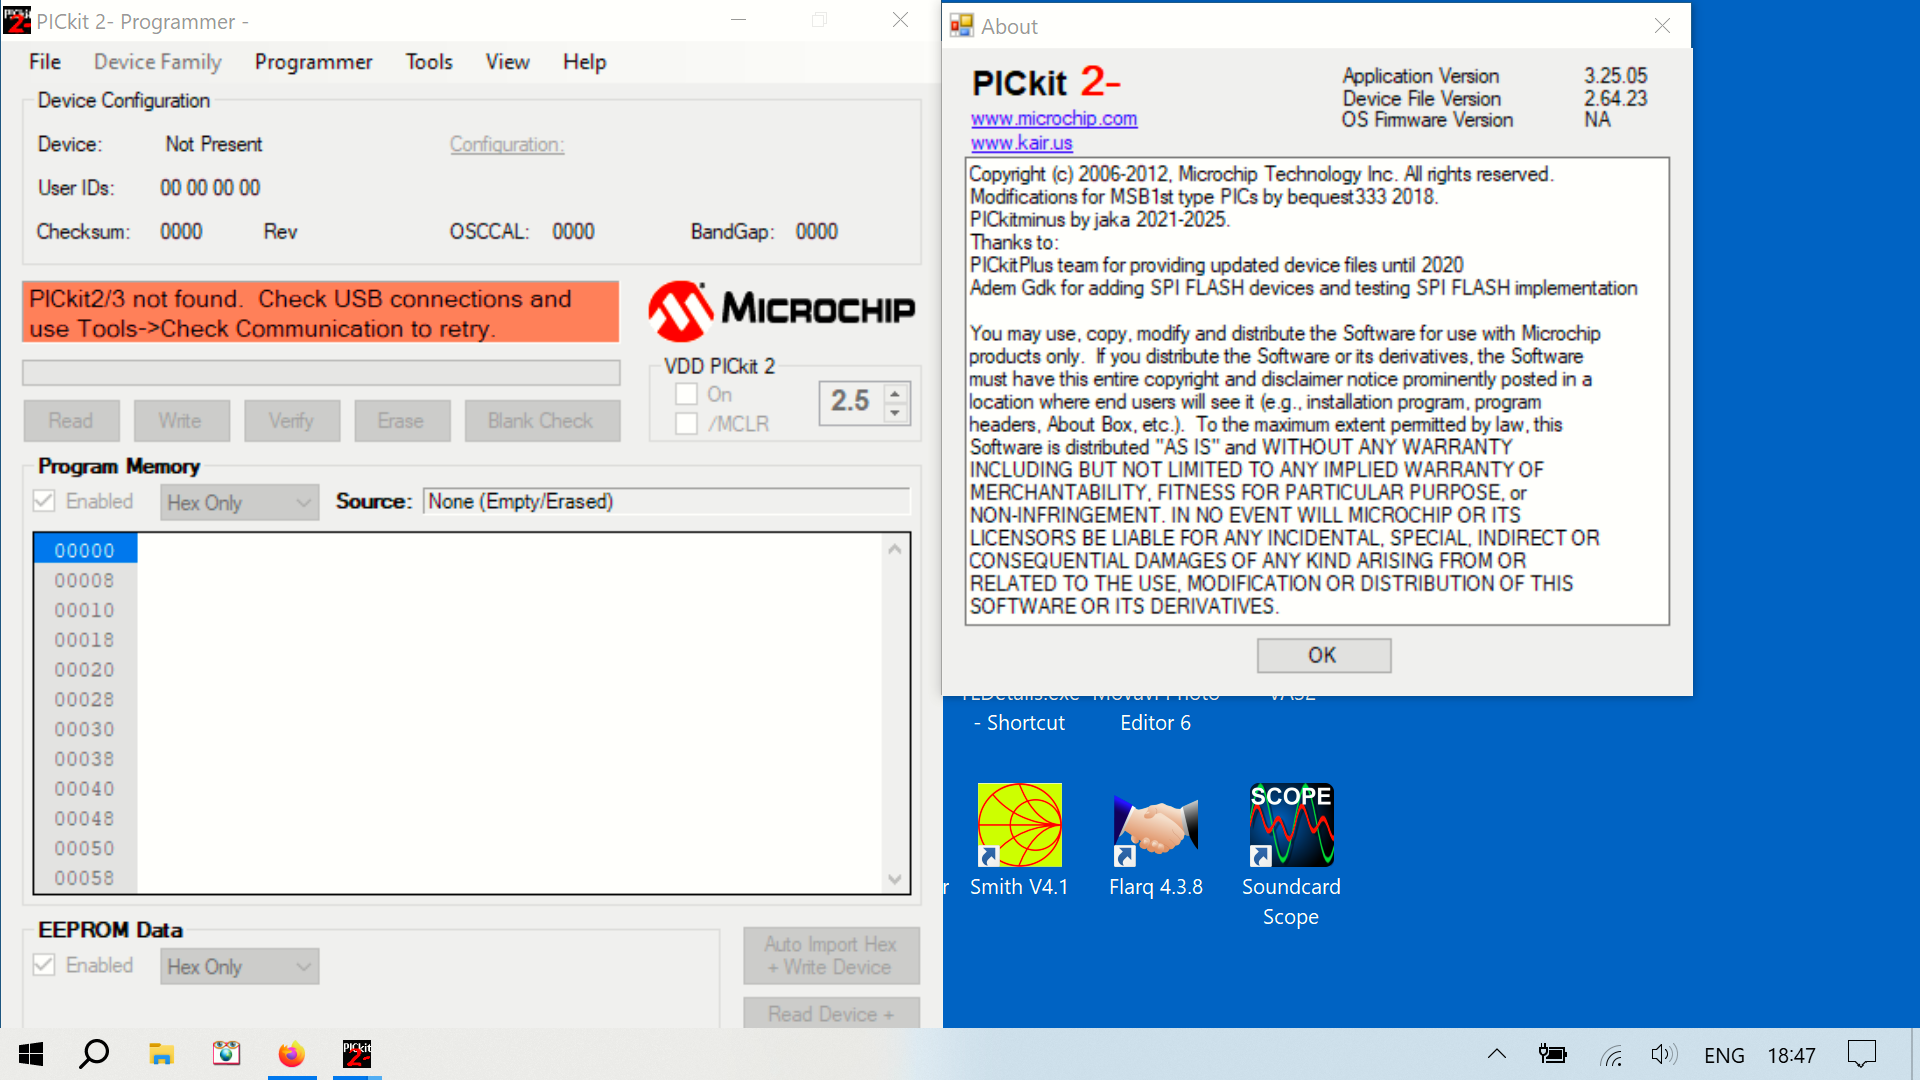The height and width of the screenshot is (1080, 1920).
Task: Click the Erase button
Action: click(x=402, y=421)
